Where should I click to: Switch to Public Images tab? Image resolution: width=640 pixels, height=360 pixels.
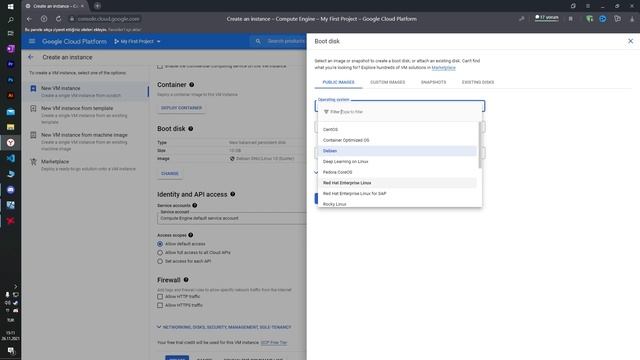coord(338,82)
